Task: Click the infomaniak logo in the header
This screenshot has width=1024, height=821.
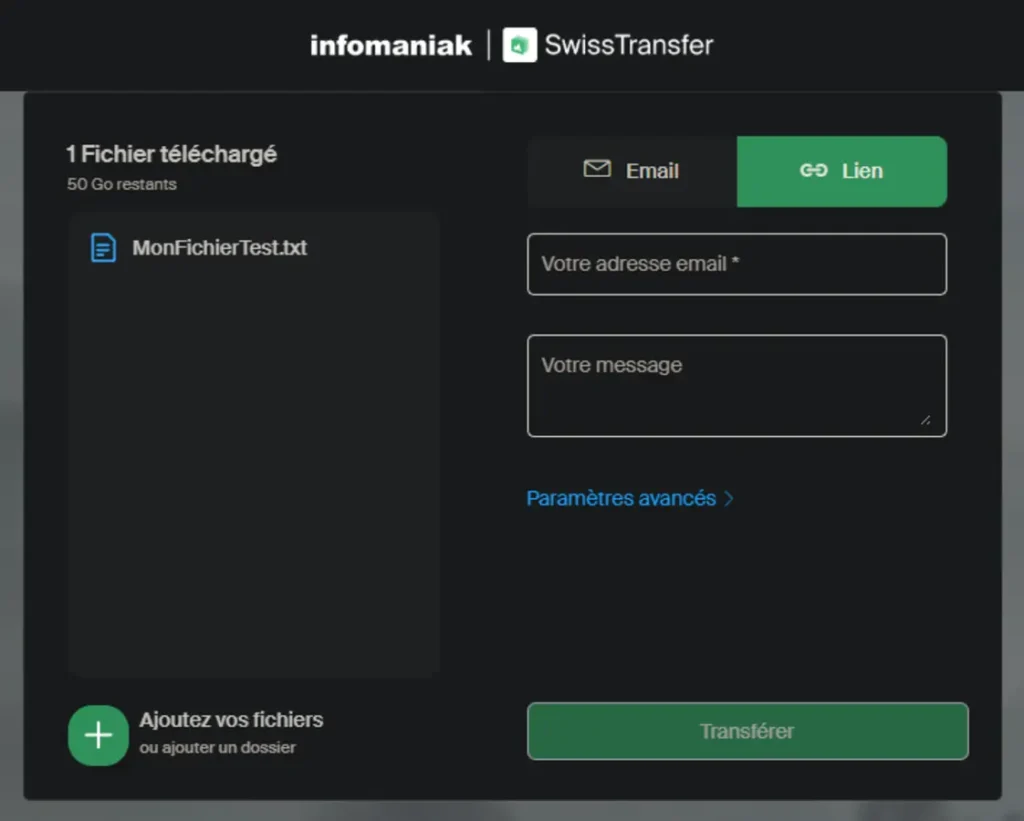Action: click(390, 45)
